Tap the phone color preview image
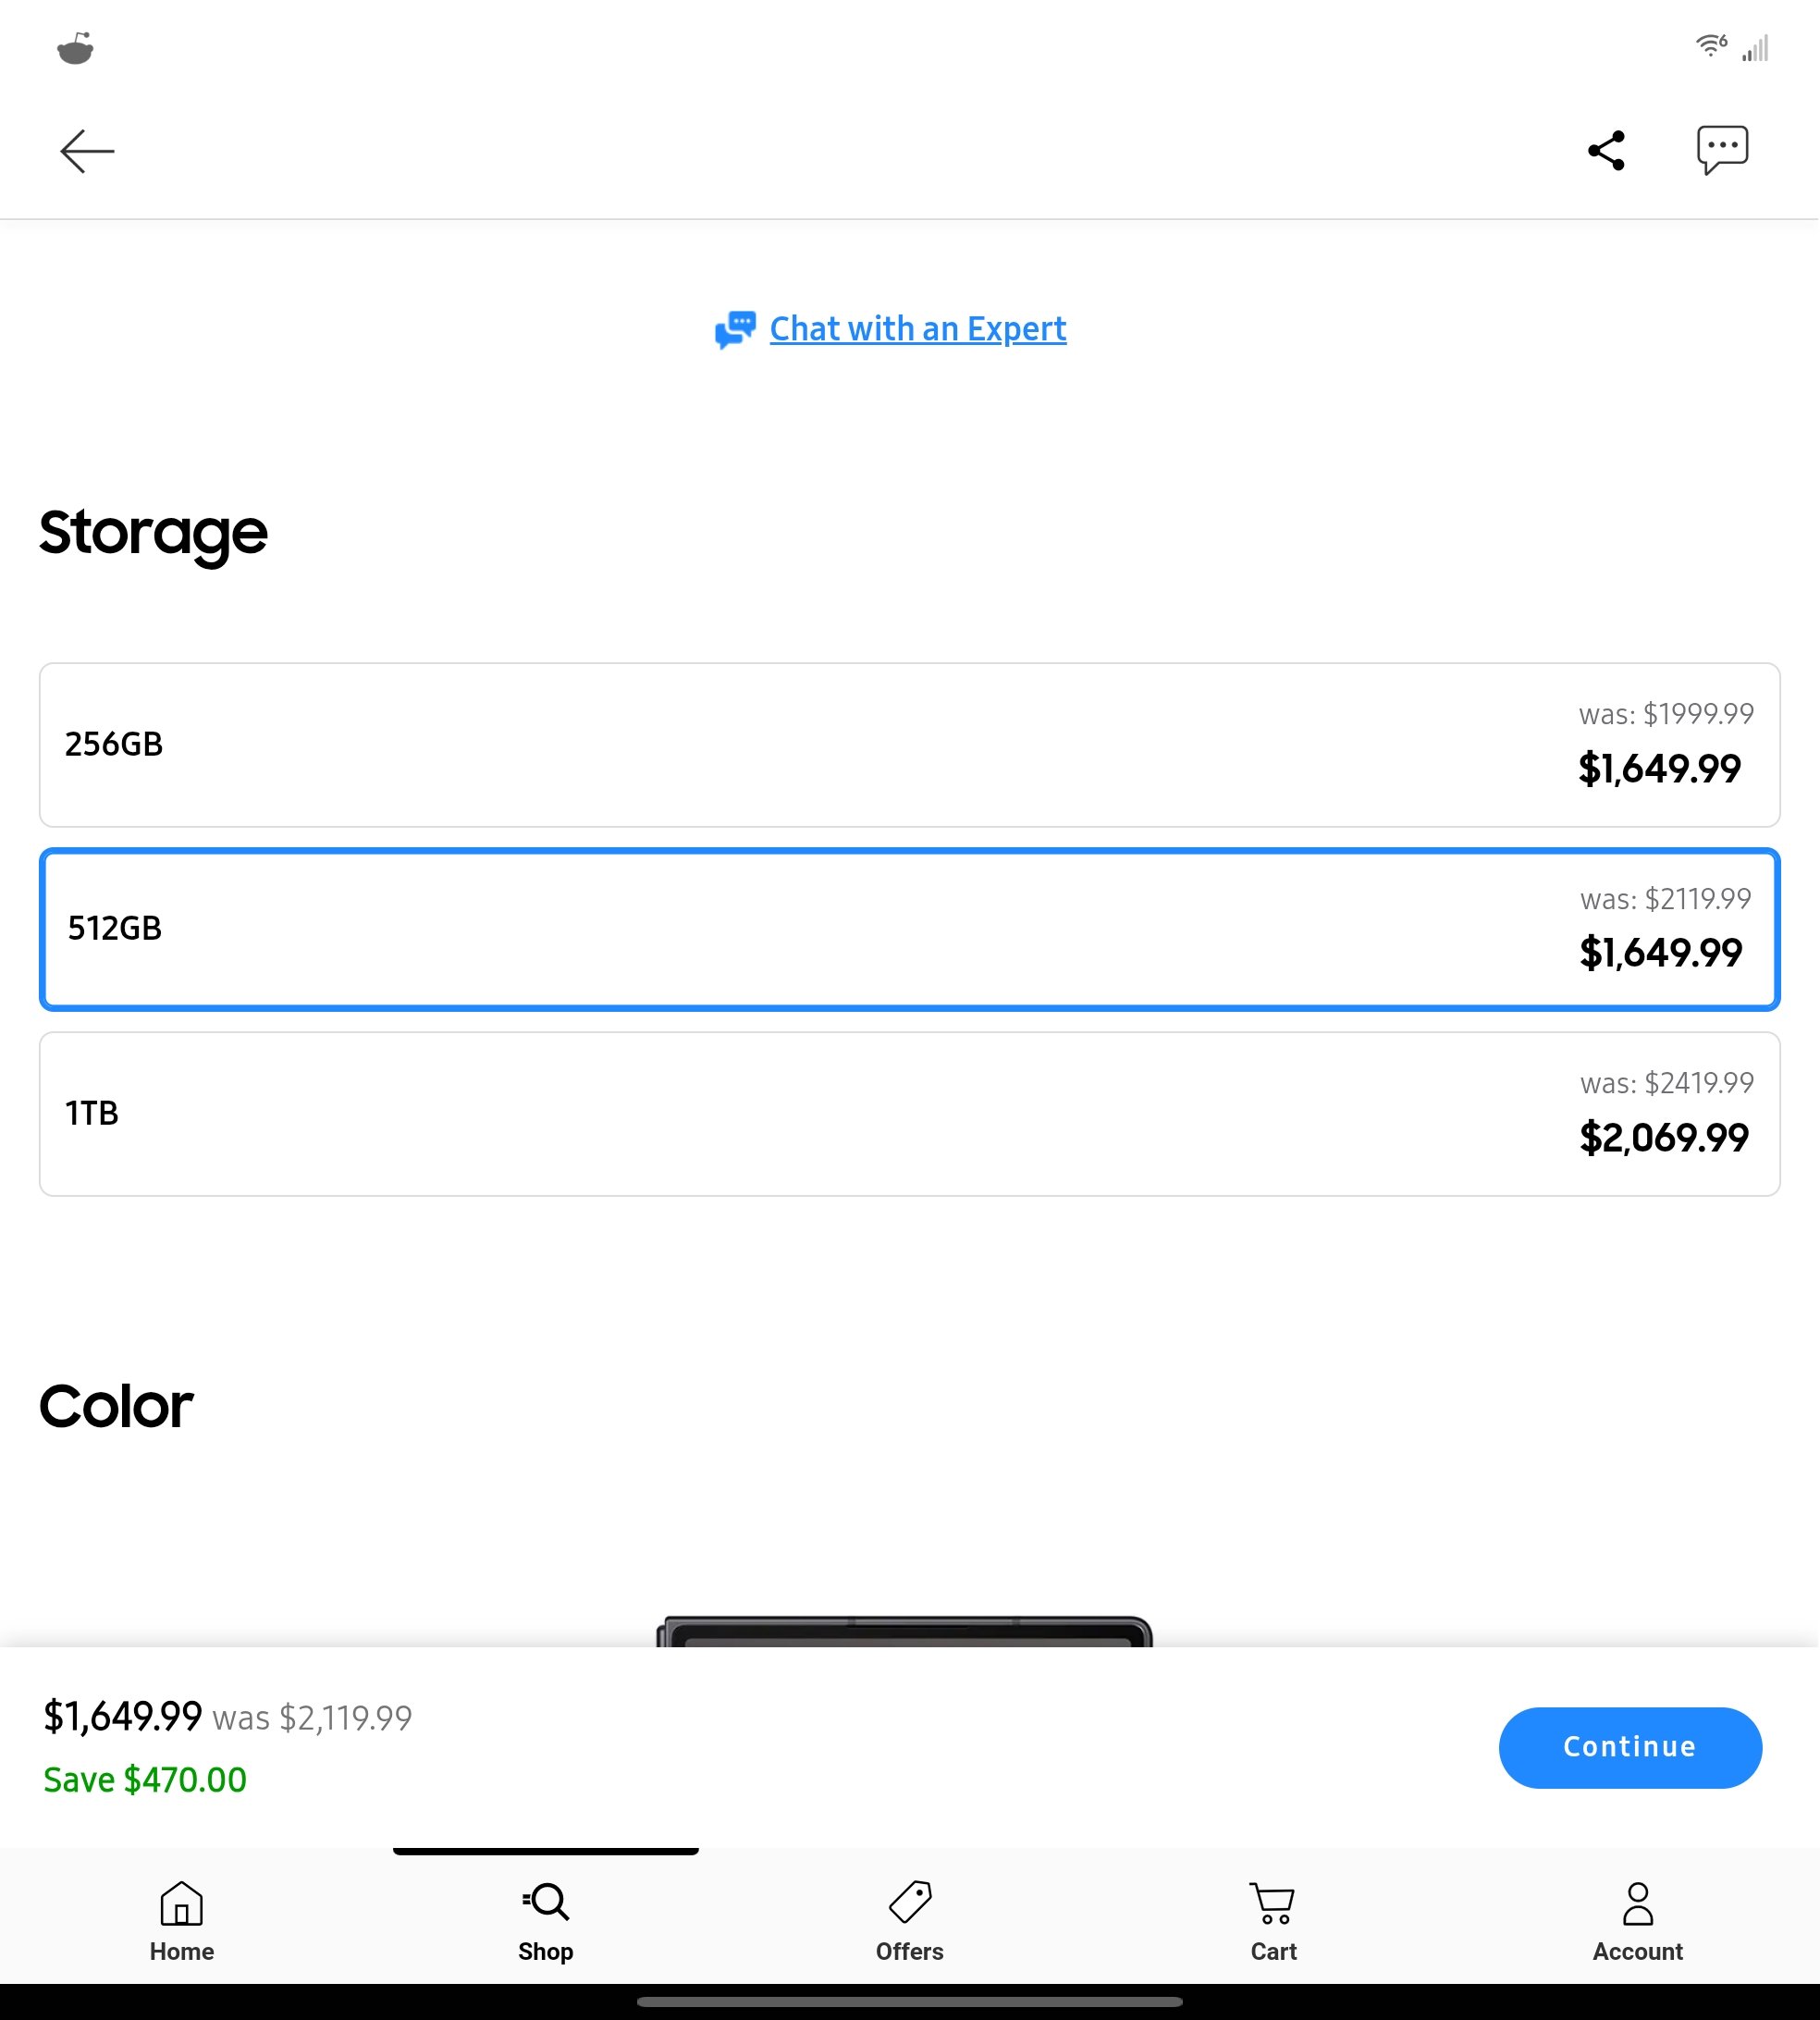This screenshot has width=1820, height=2020. (x=905, y=1631)
